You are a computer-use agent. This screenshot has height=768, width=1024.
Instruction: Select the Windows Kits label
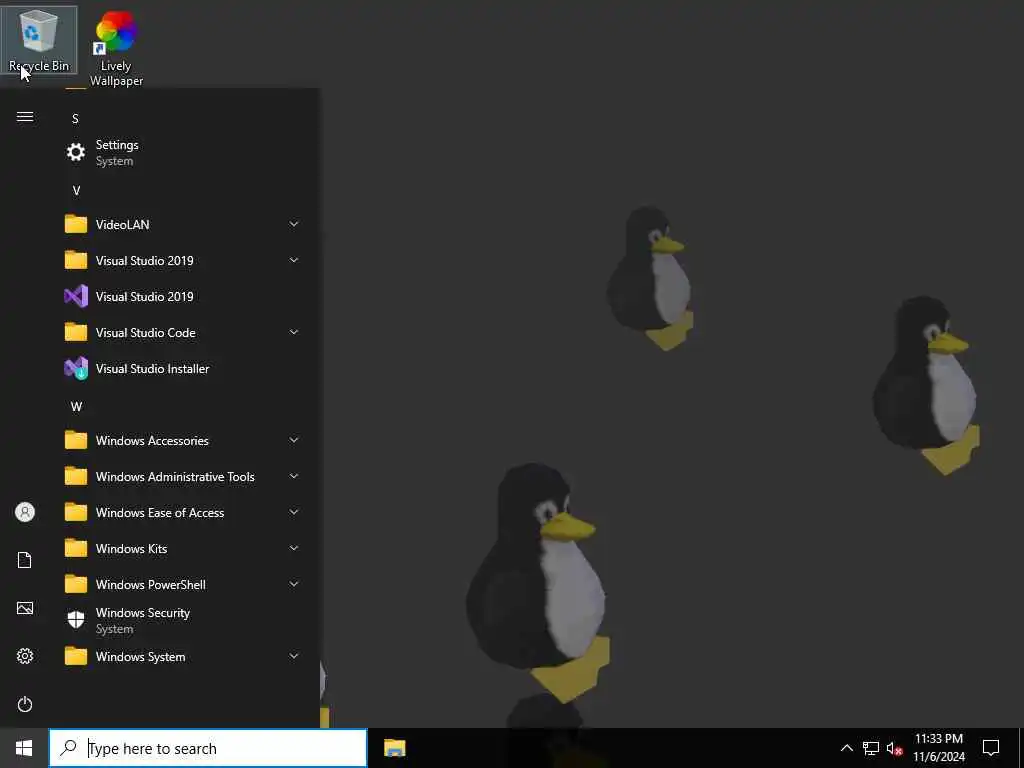[x=131, y=549]
